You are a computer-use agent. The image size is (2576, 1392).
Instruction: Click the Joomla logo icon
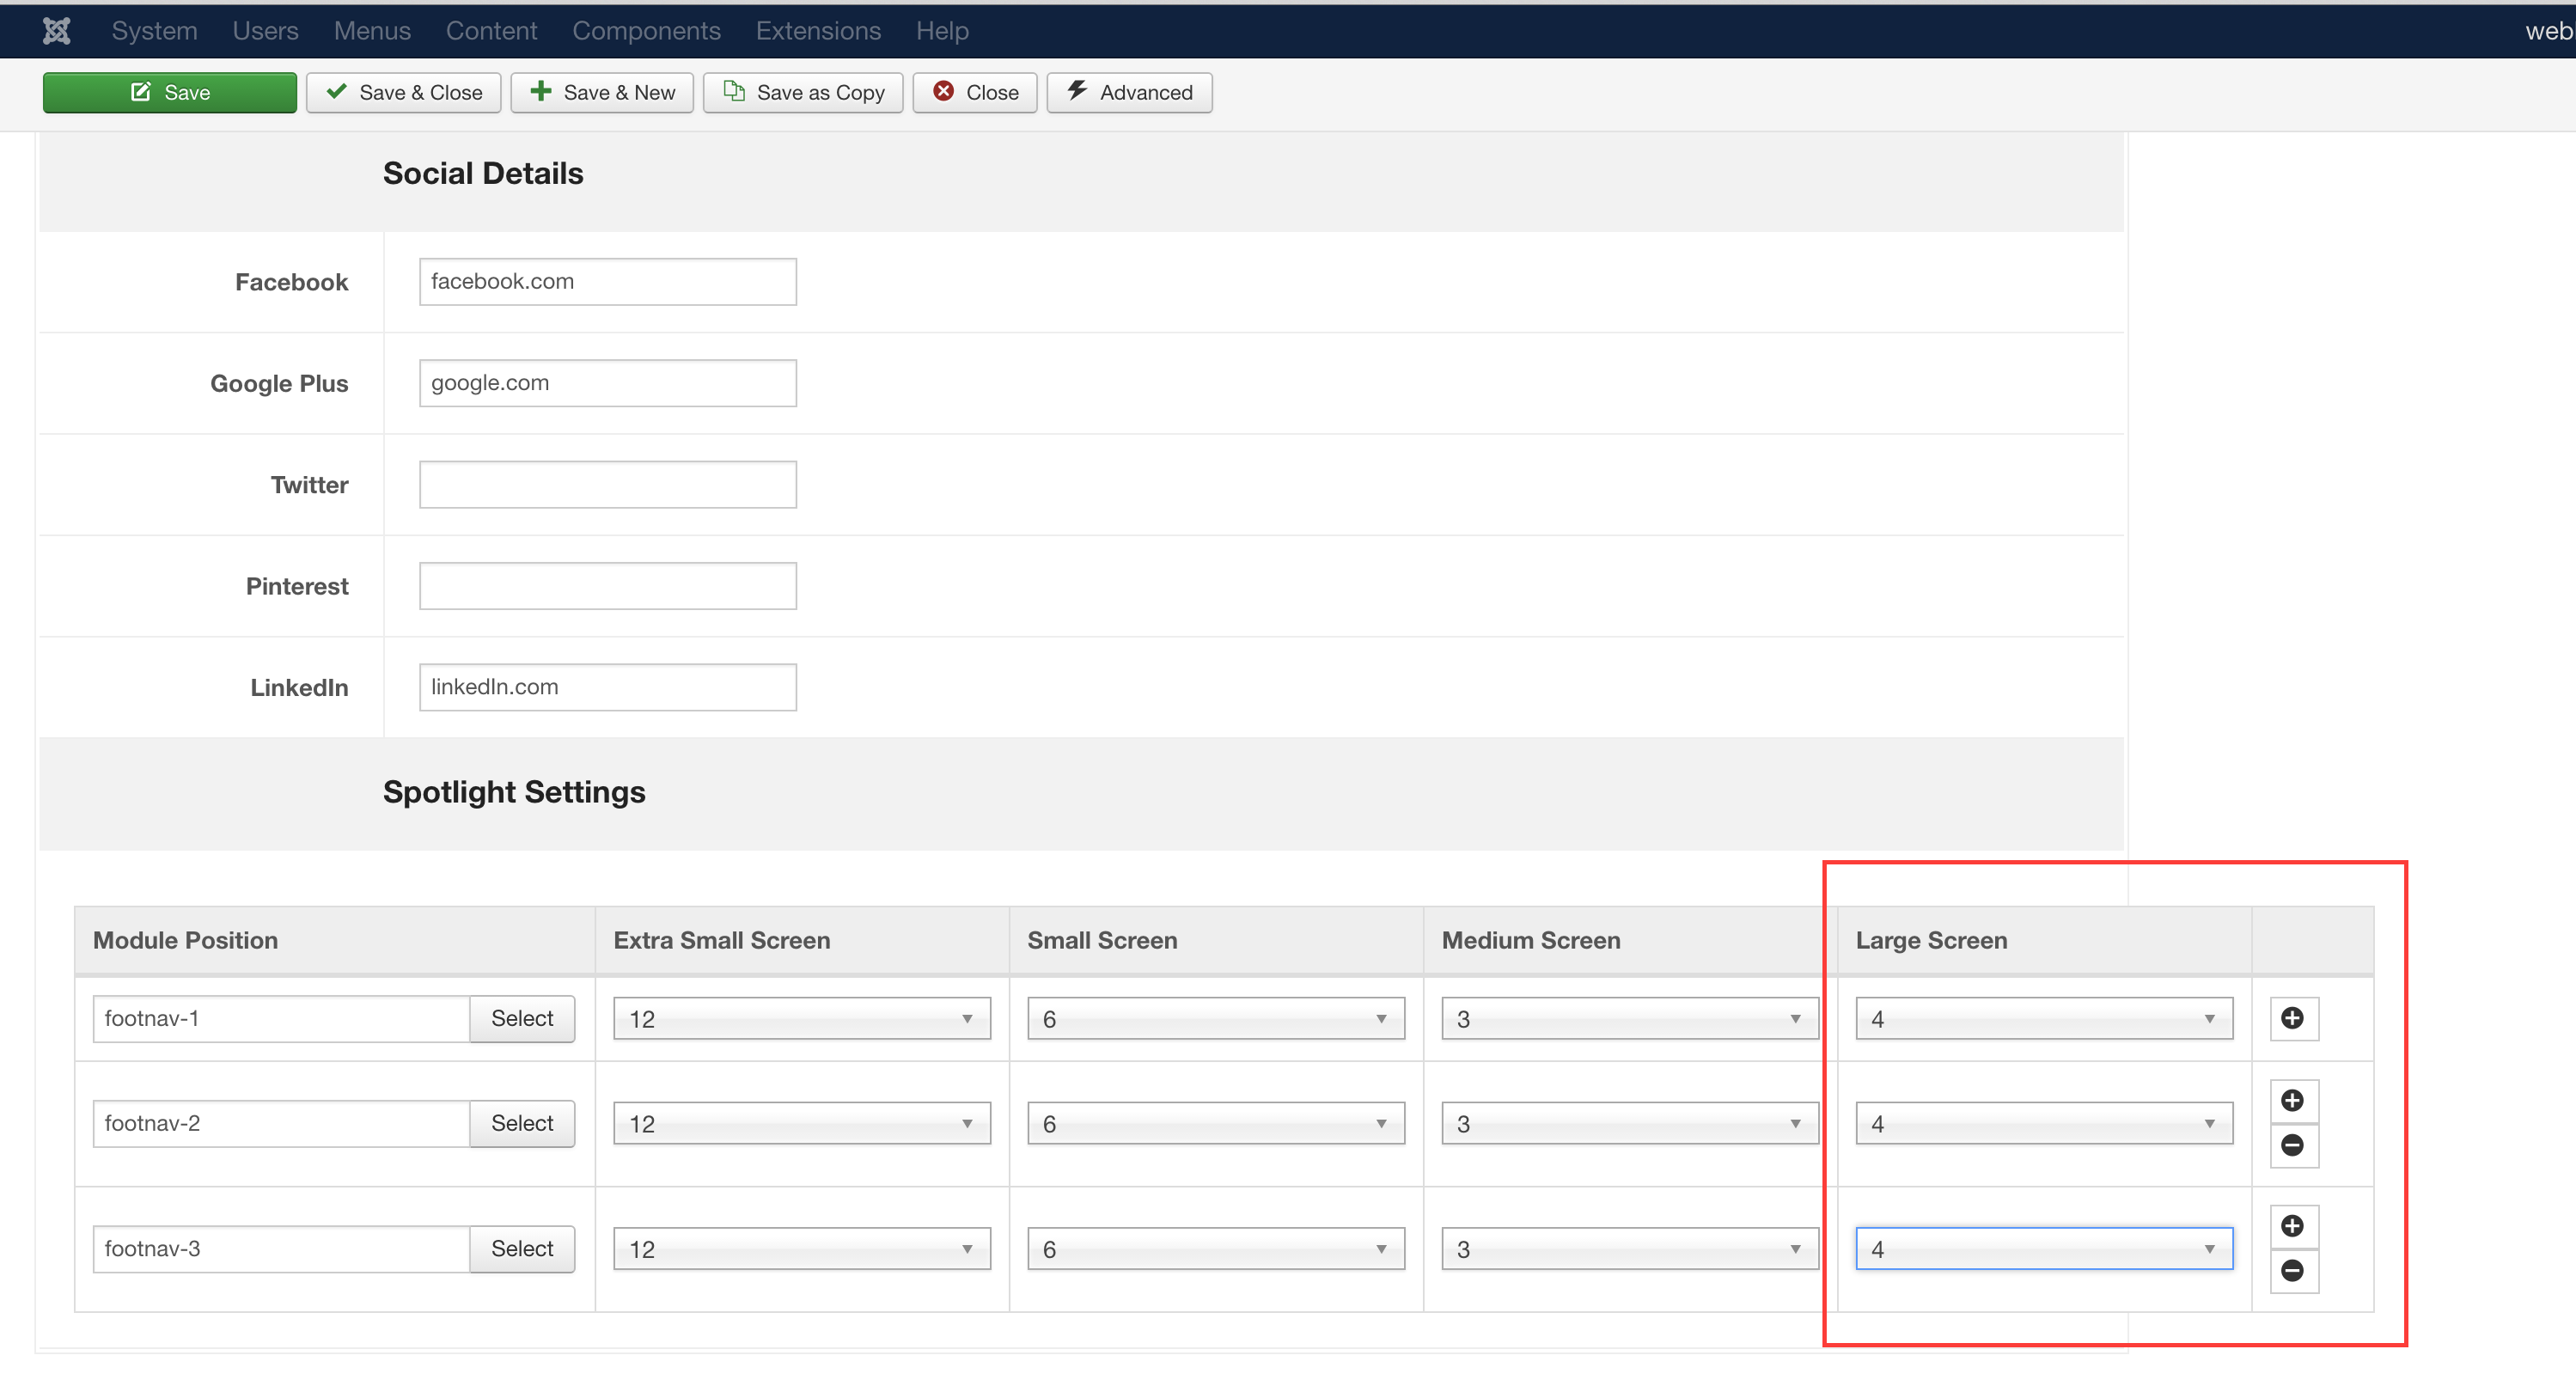tap(57, 31)
